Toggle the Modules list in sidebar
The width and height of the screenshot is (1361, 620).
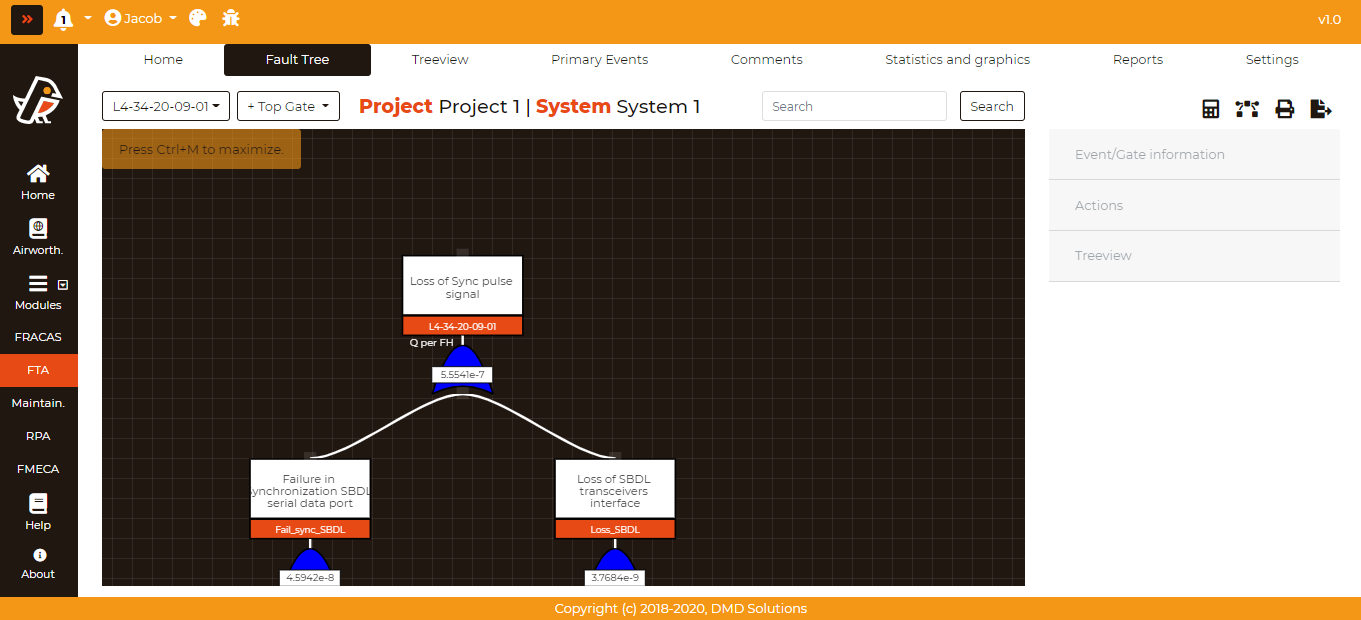pyautogui.click(x=38, y=292)
